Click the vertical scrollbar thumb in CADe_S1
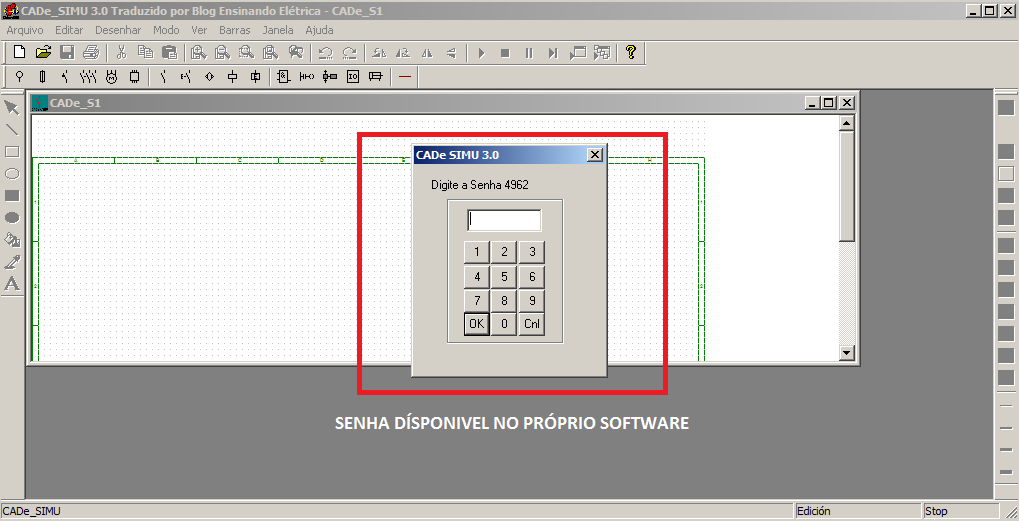1019x521 pixels. (x=846, y=186)
